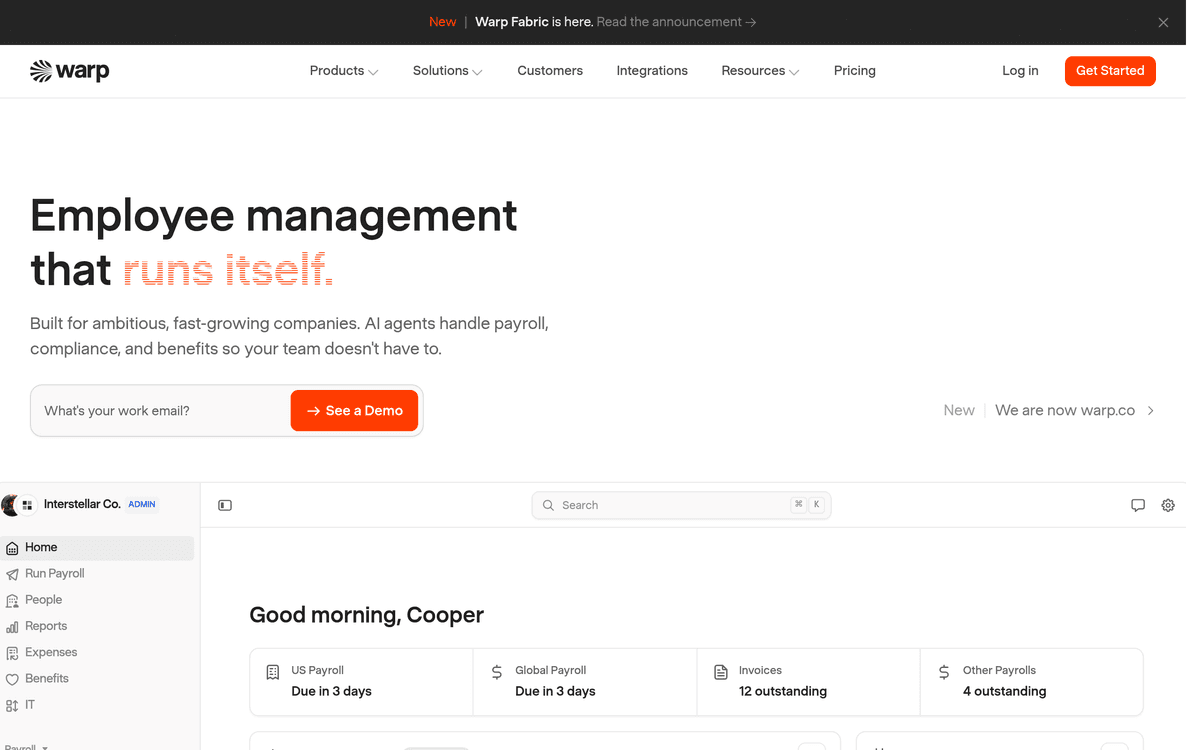Viewport: 1200px width, 750px height.
Task: Click the 12 outstanding text
Action: click(783, 691)
